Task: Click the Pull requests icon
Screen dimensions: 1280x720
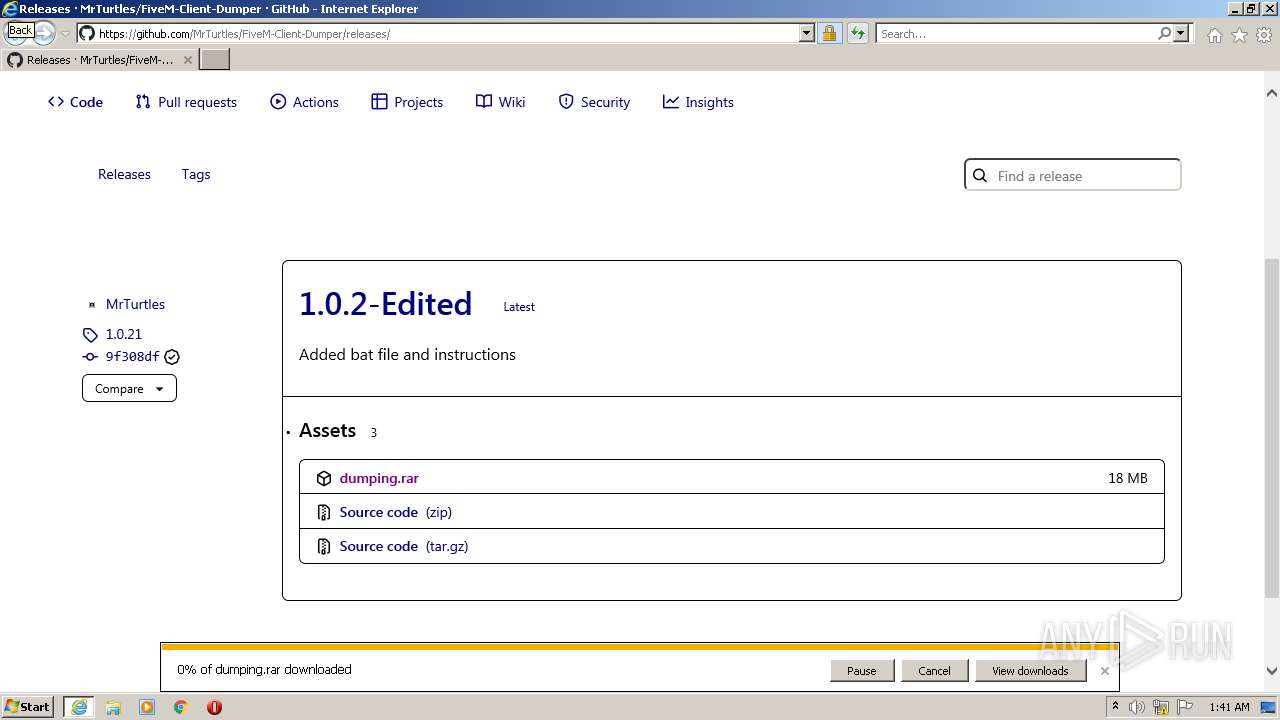Action: (x=143, y=102)
